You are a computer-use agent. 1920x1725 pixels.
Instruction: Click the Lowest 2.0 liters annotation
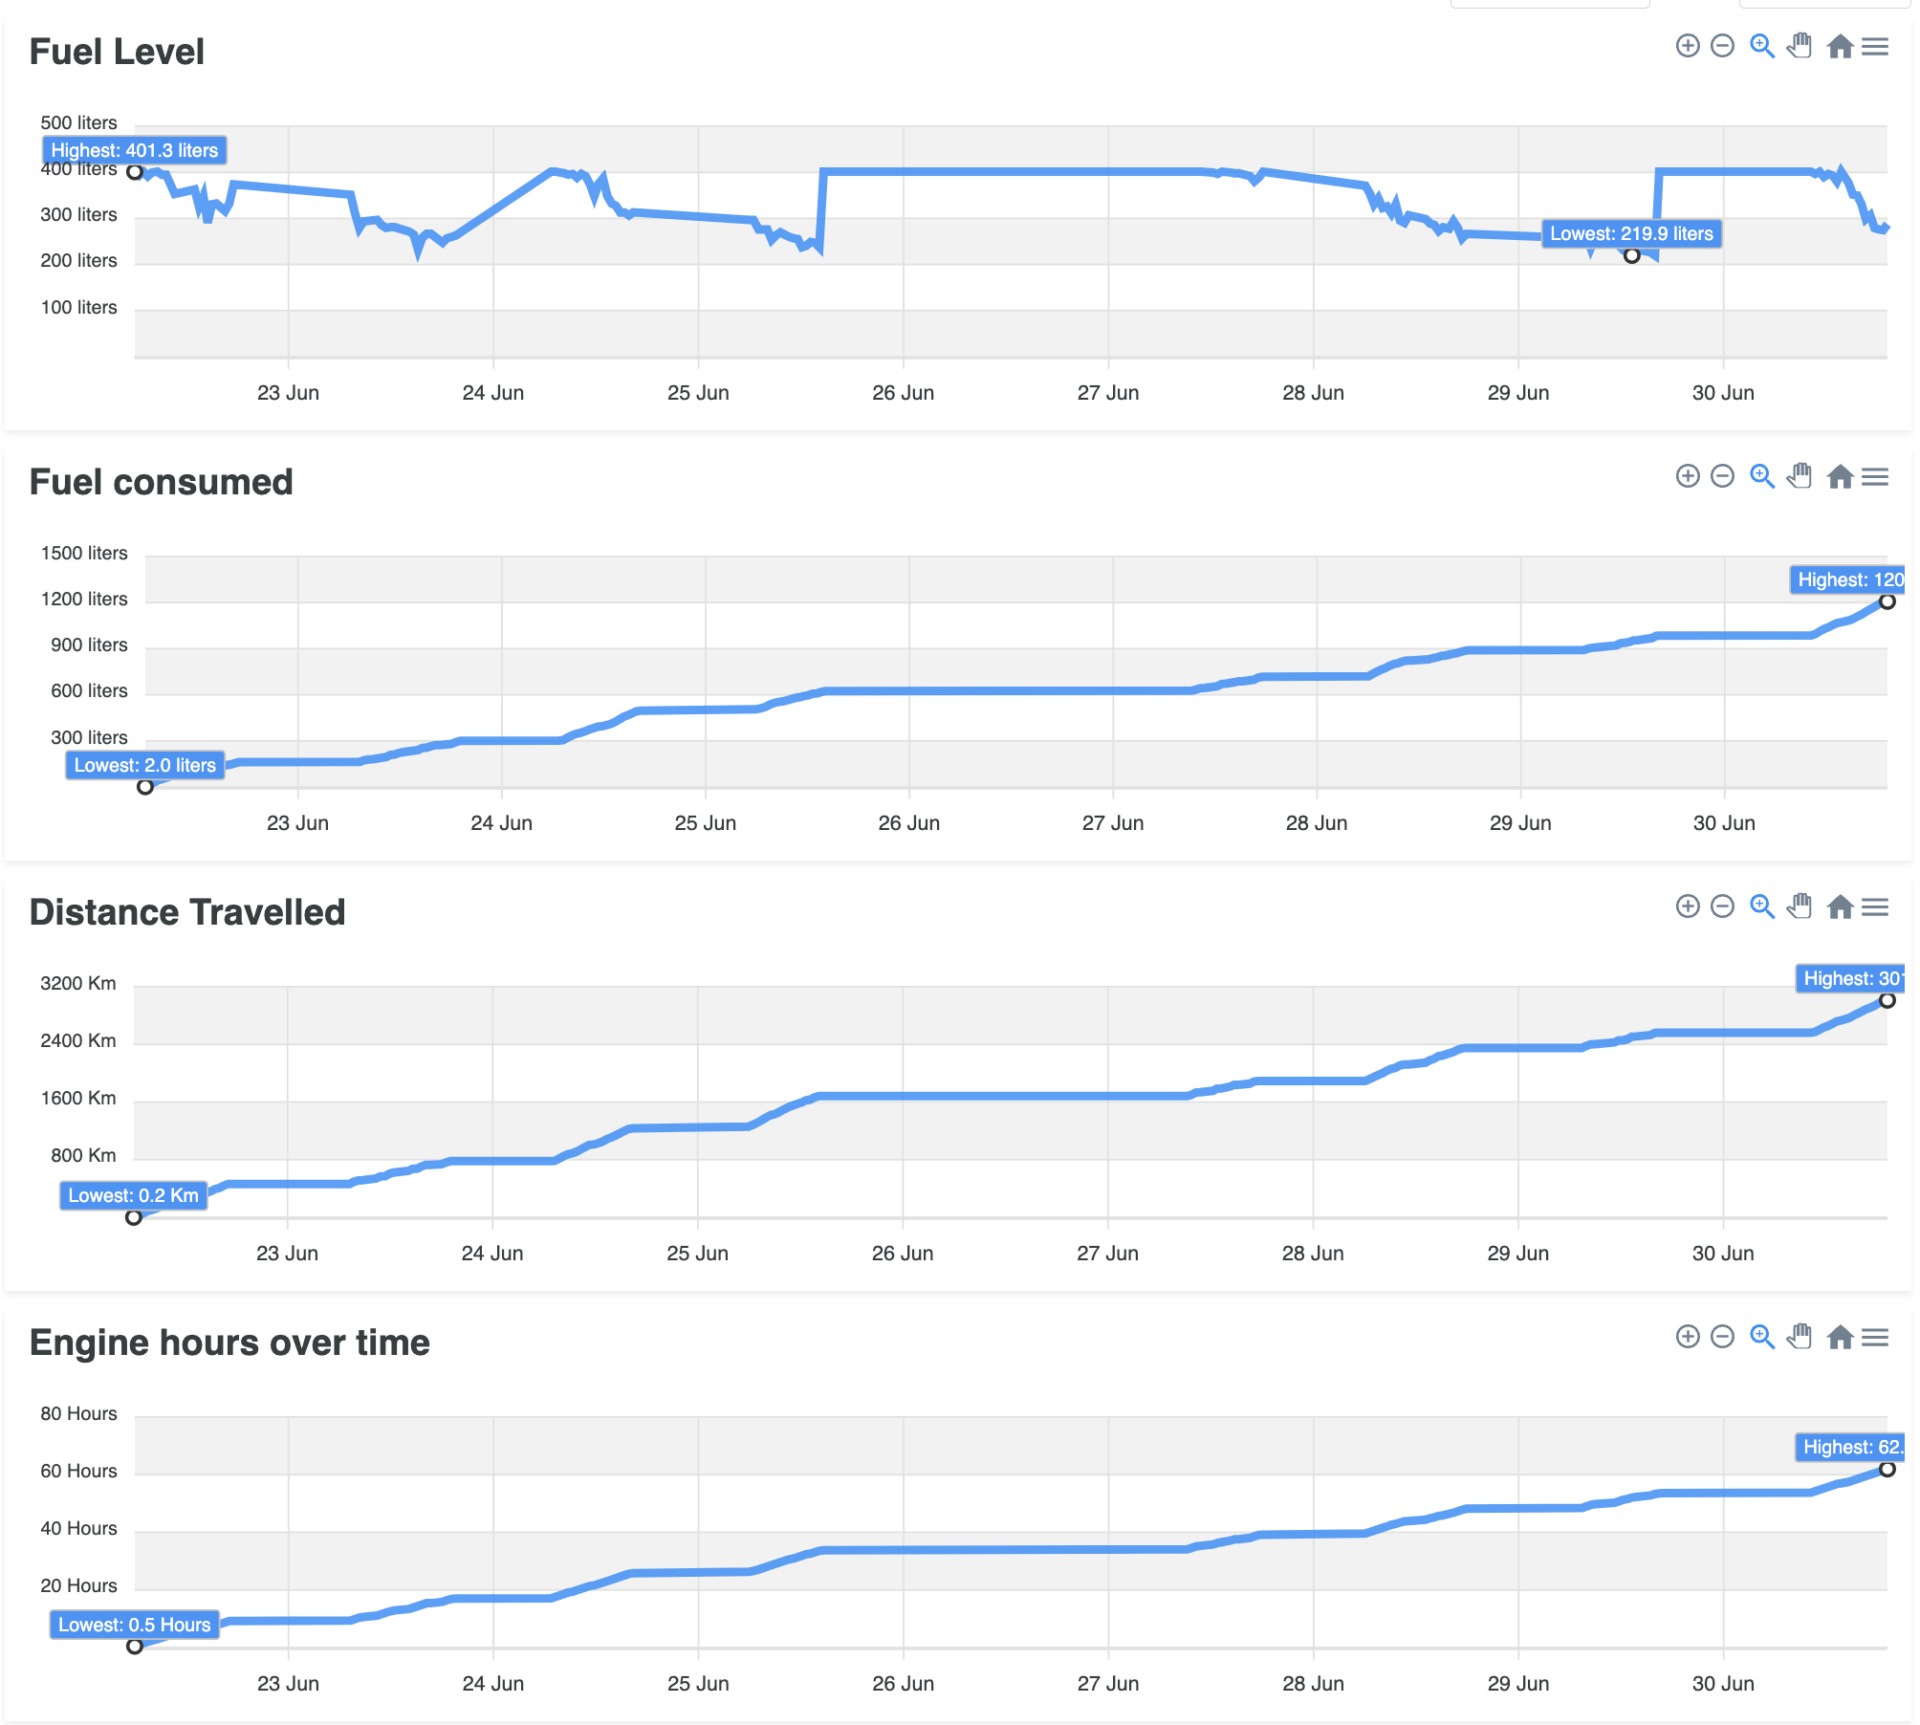click(145, 765)
